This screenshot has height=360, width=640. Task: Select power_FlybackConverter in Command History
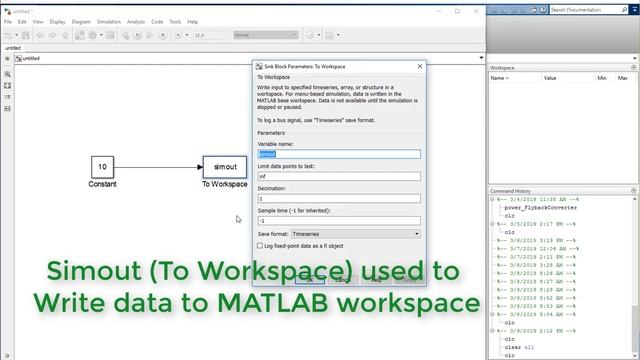[x=540, y=208]
